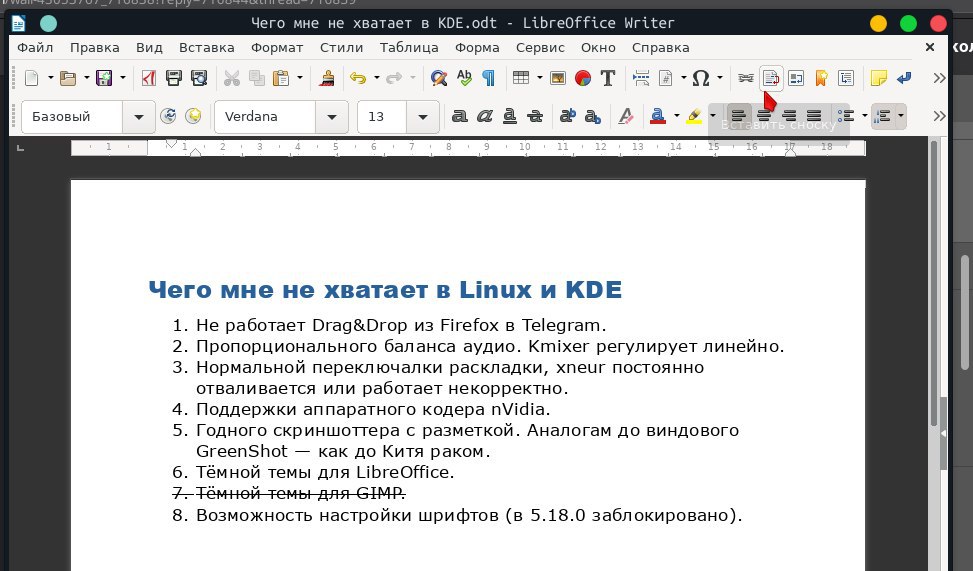
Task: Show hidden standard toolbar items chevron
Action: [x=939, y=78]
